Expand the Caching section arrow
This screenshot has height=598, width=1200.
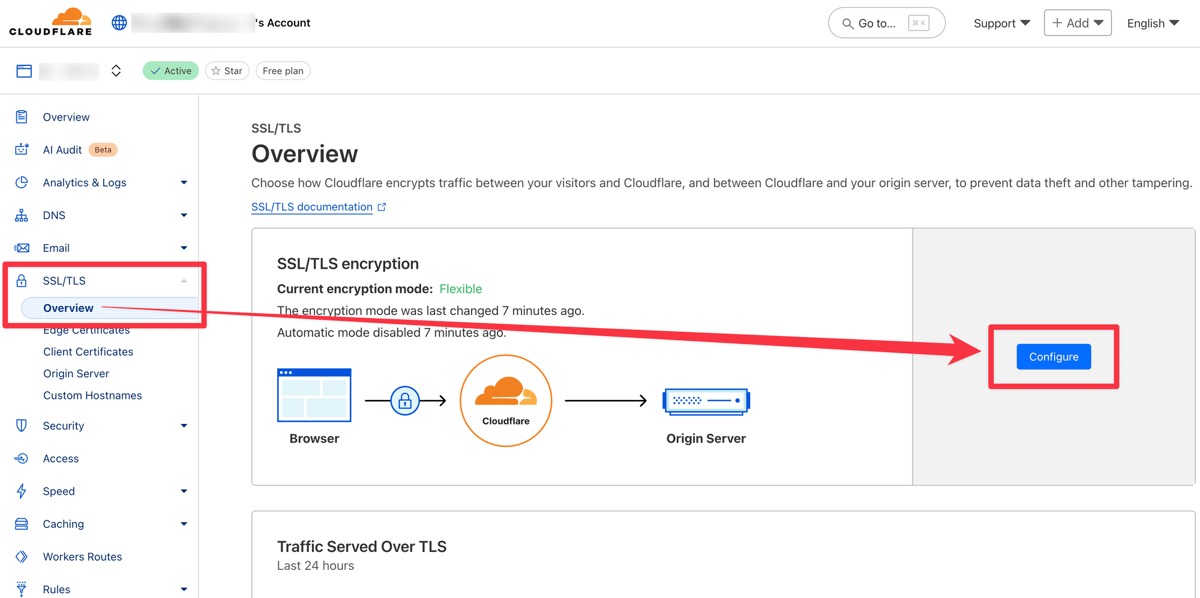point(184,524)
